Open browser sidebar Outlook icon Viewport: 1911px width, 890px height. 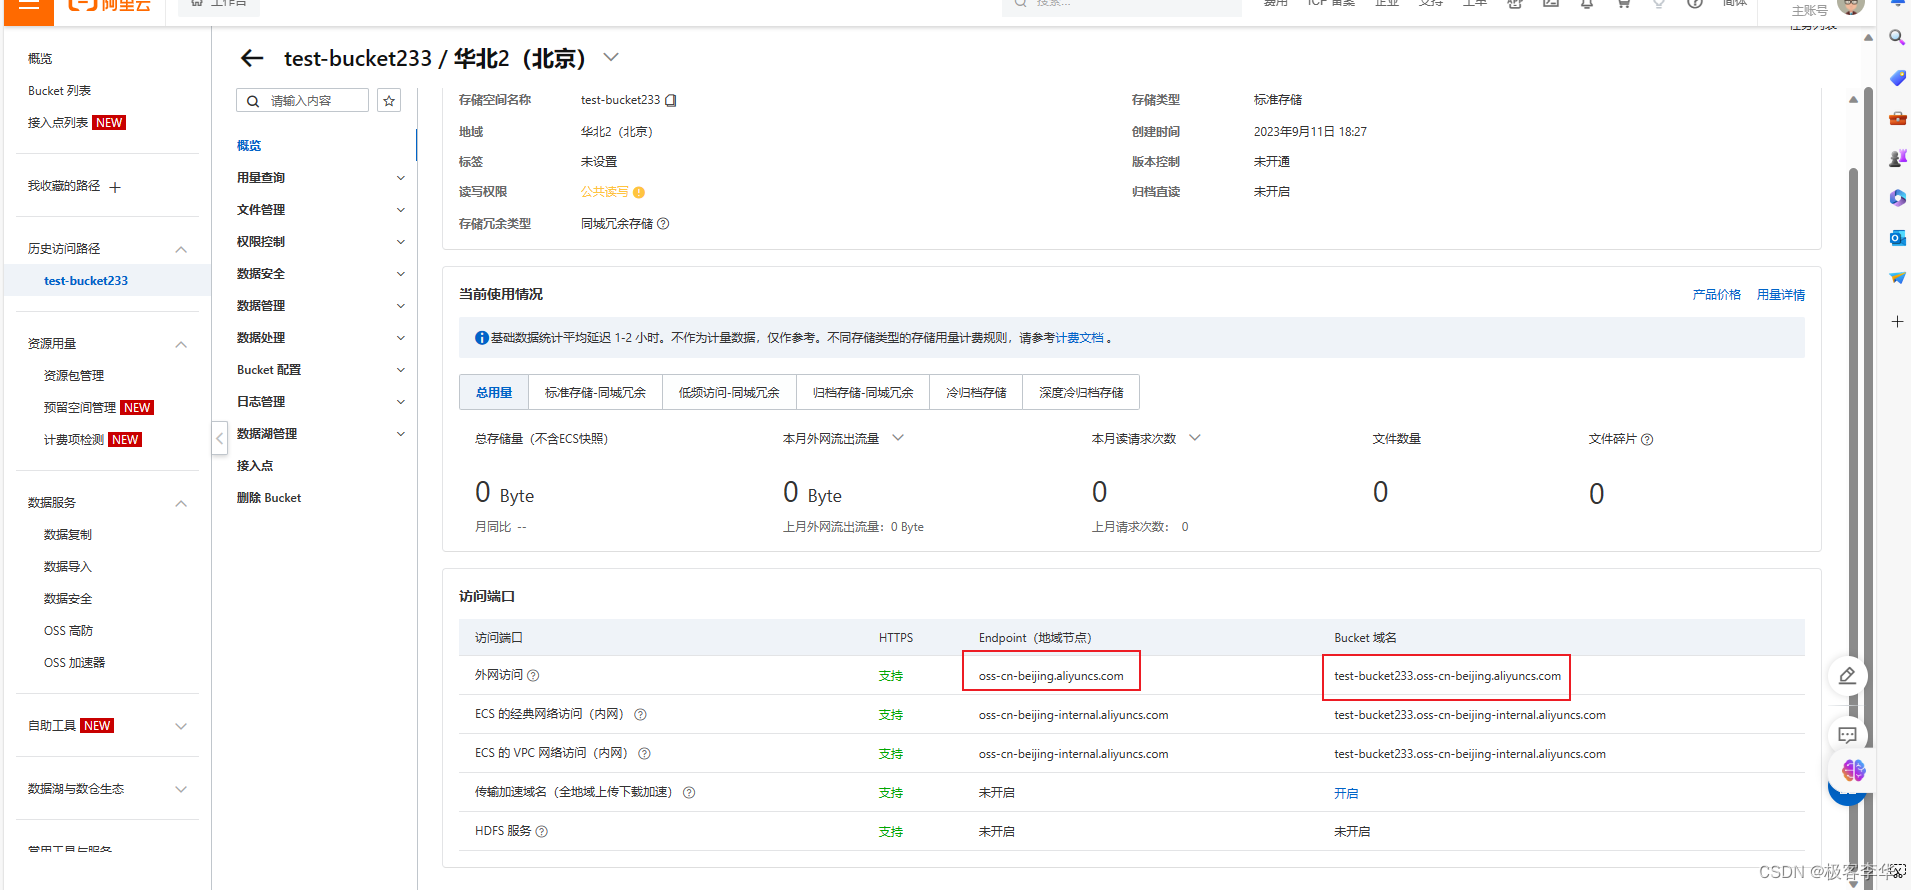tap(1897, 238)
